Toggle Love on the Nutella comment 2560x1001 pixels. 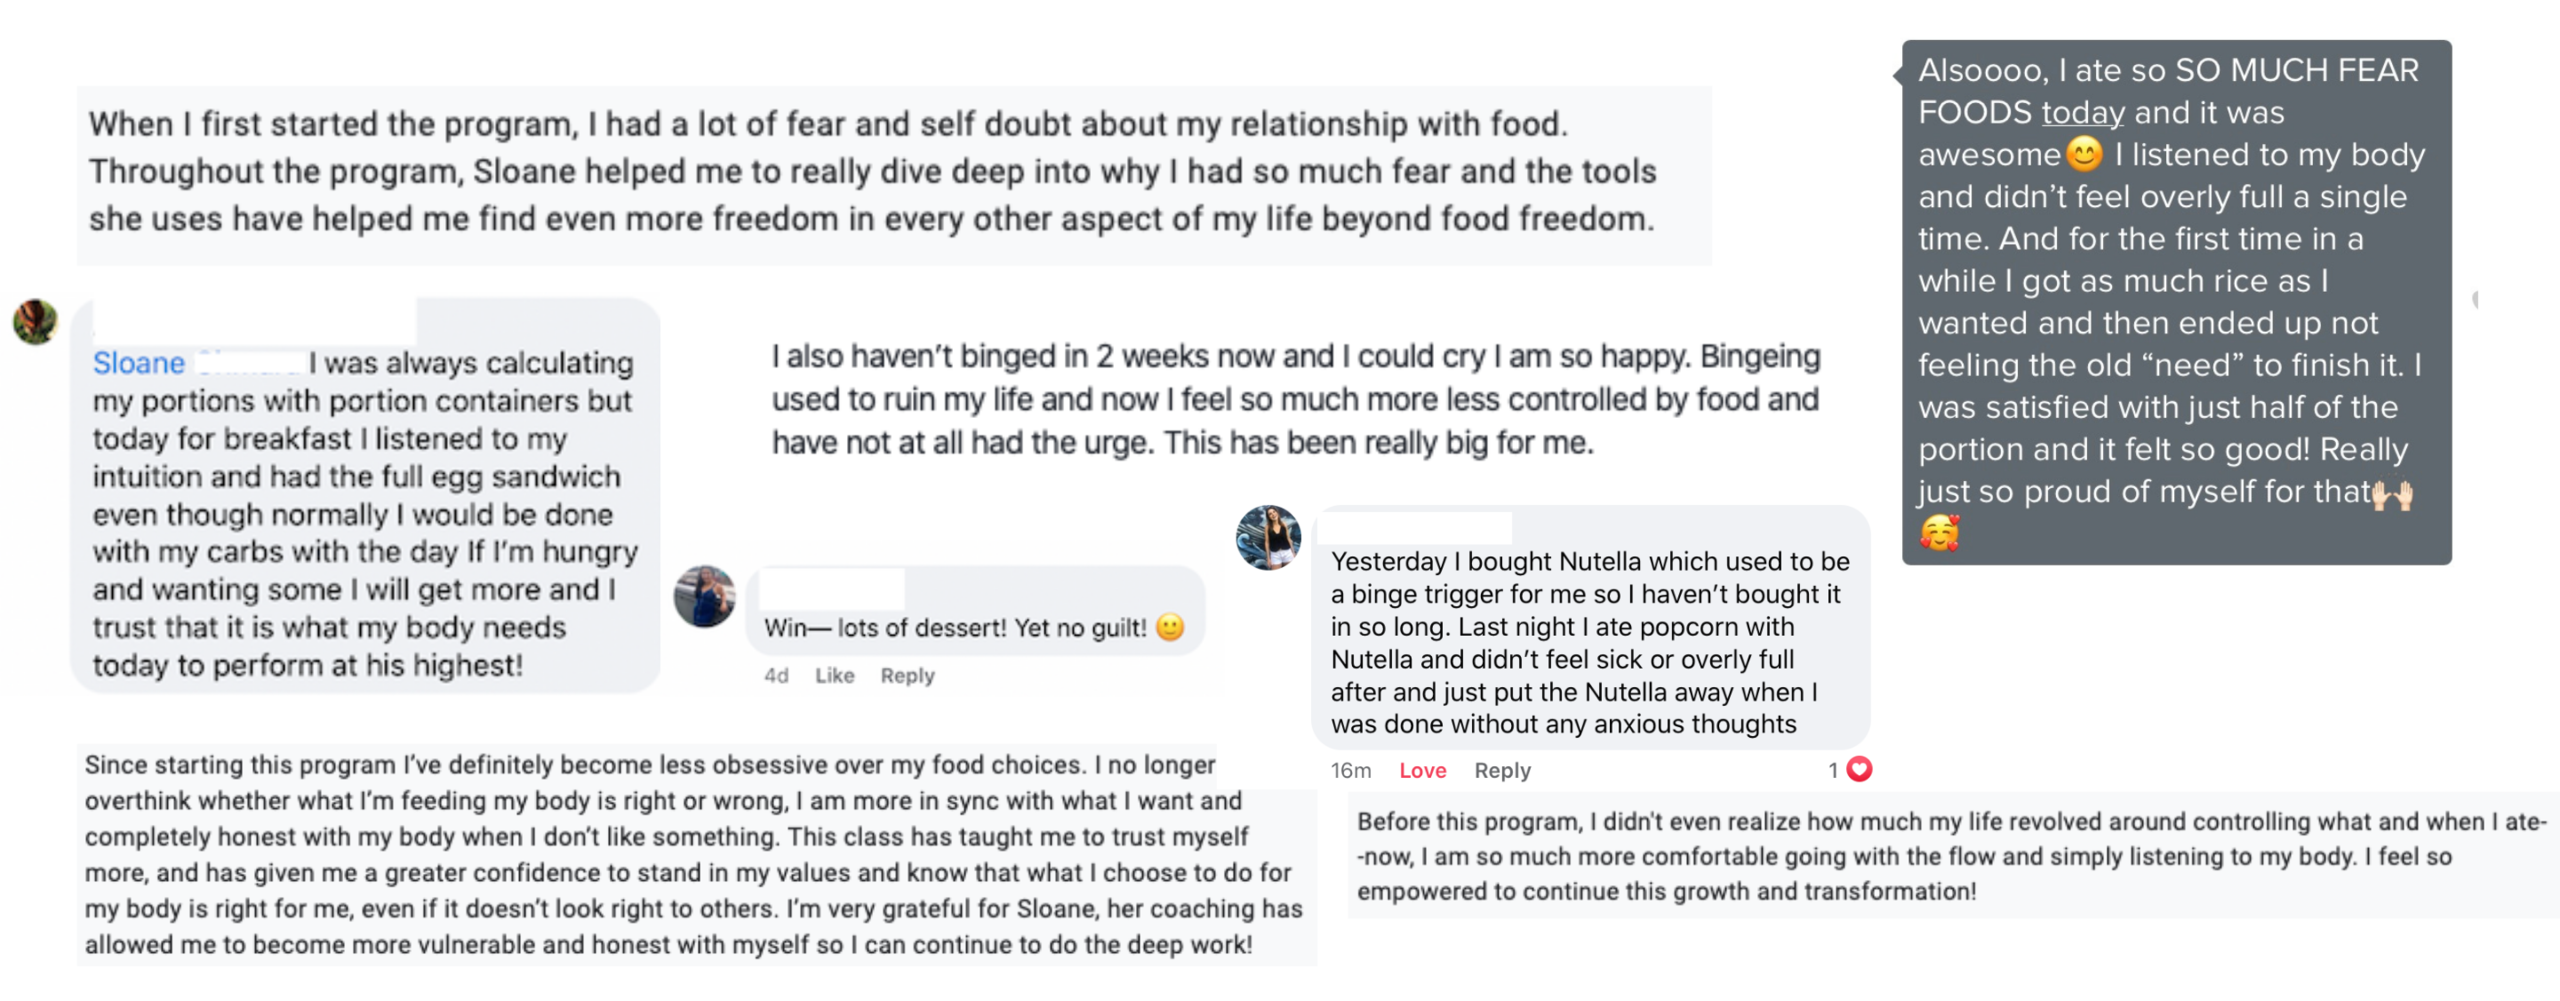(1422, 770)
